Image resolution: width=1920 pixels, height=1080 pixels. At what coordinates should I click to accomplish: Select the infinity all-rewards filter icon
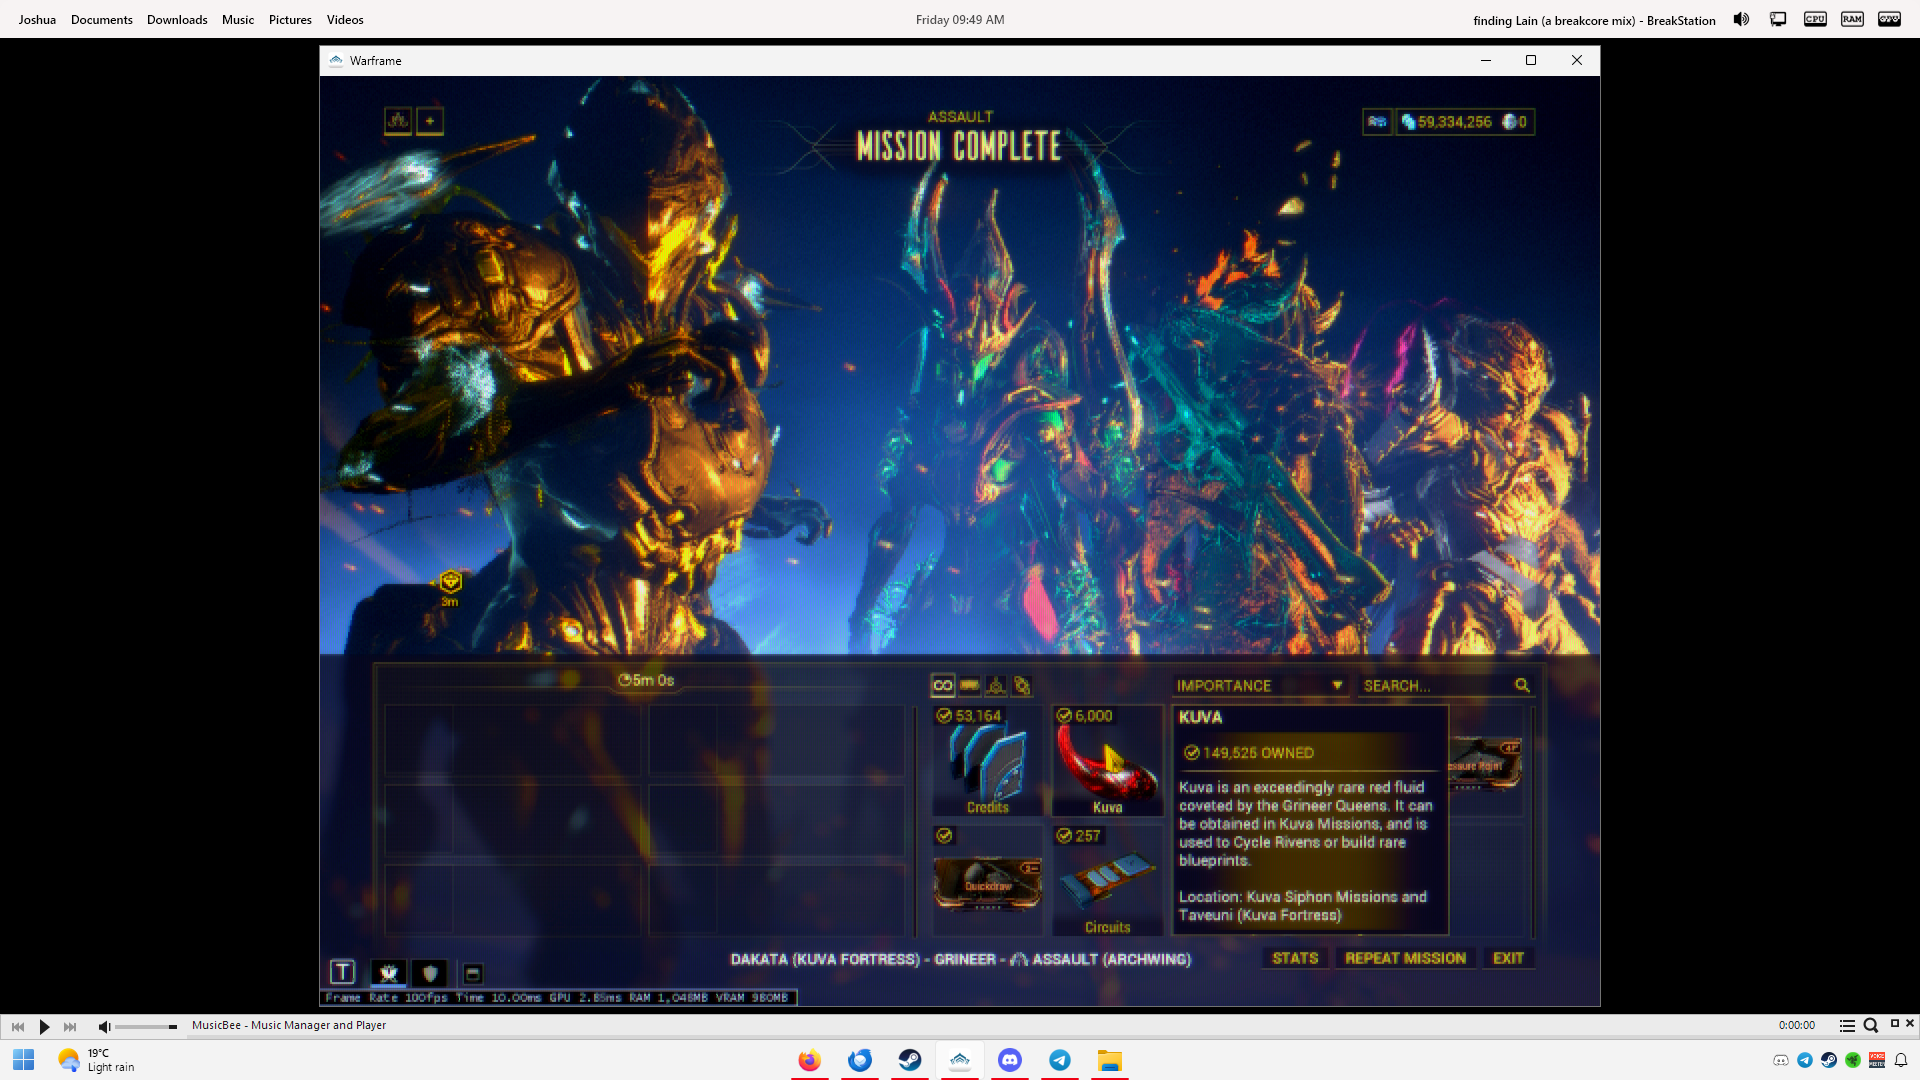(x=942, y=685)
